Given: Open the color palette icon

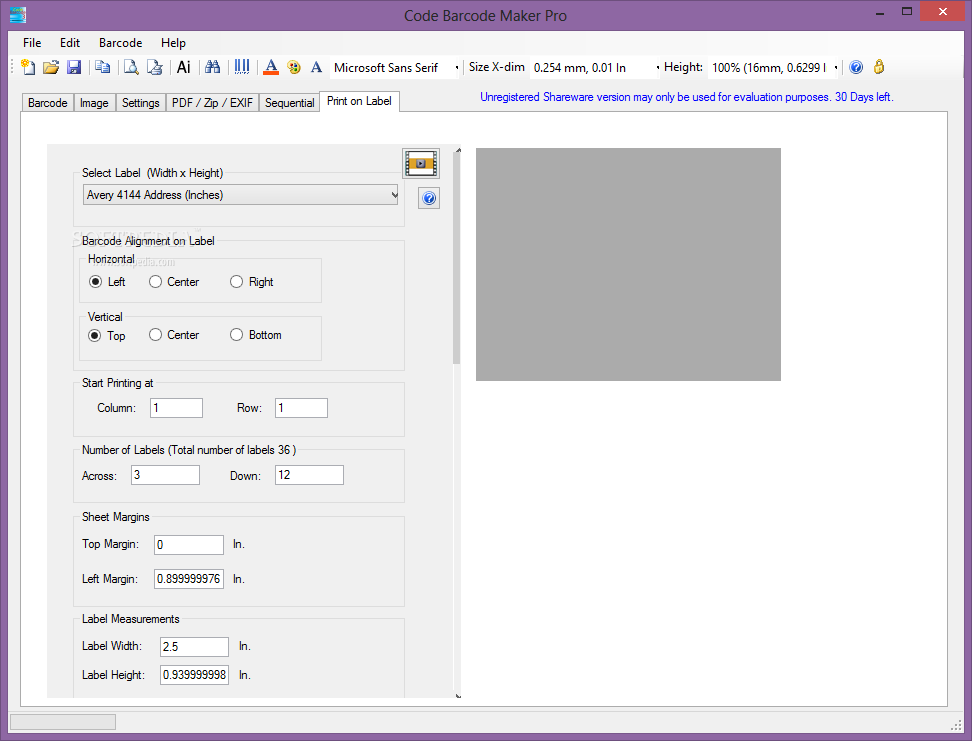Looking at the screenshot, I should point(294,67).
